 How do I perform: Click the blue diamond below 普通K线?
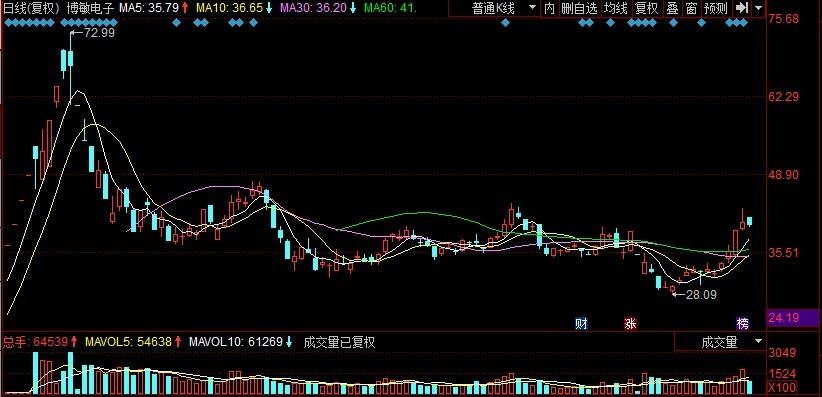tap(505, 23)
